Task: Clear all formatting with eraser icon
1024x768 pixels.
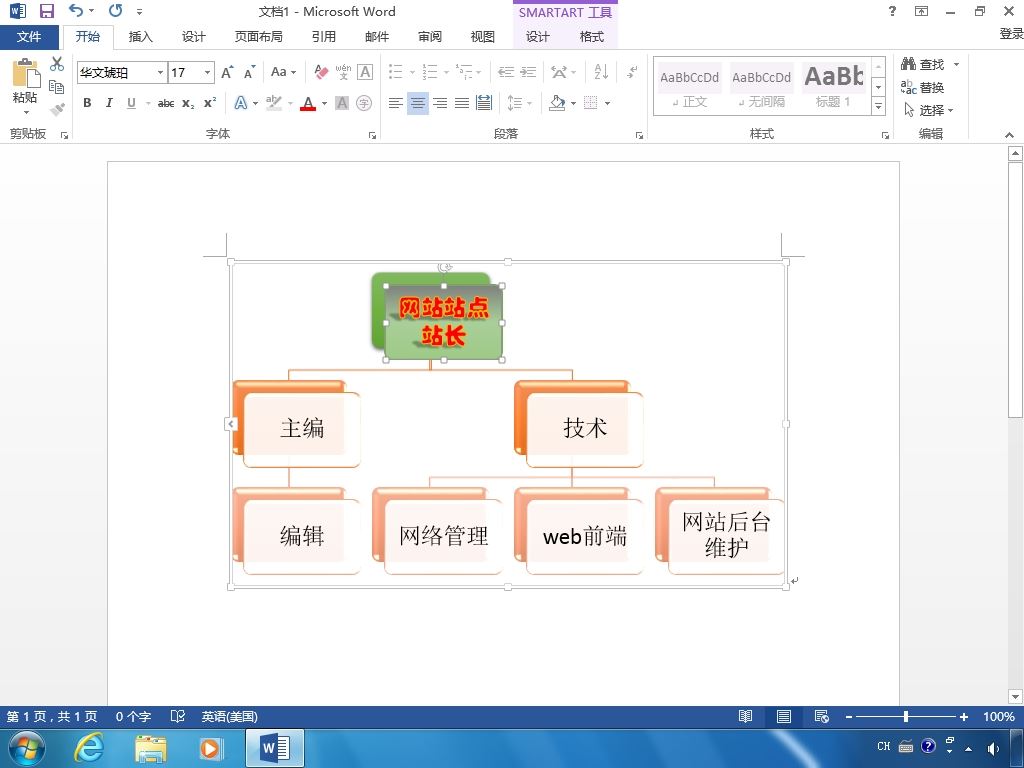Action: 321,72
